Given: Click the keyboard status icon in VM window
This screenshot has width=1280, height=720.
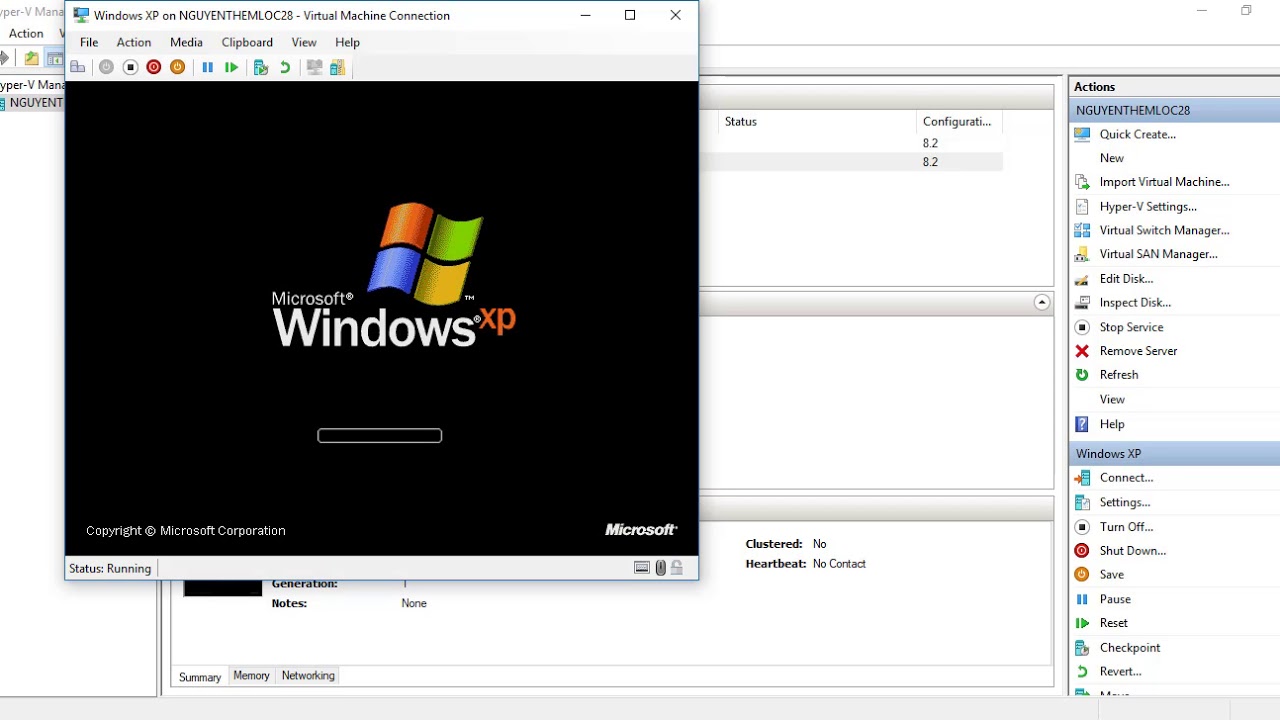Looking at the screenshot, I should (x=642, y=568).
